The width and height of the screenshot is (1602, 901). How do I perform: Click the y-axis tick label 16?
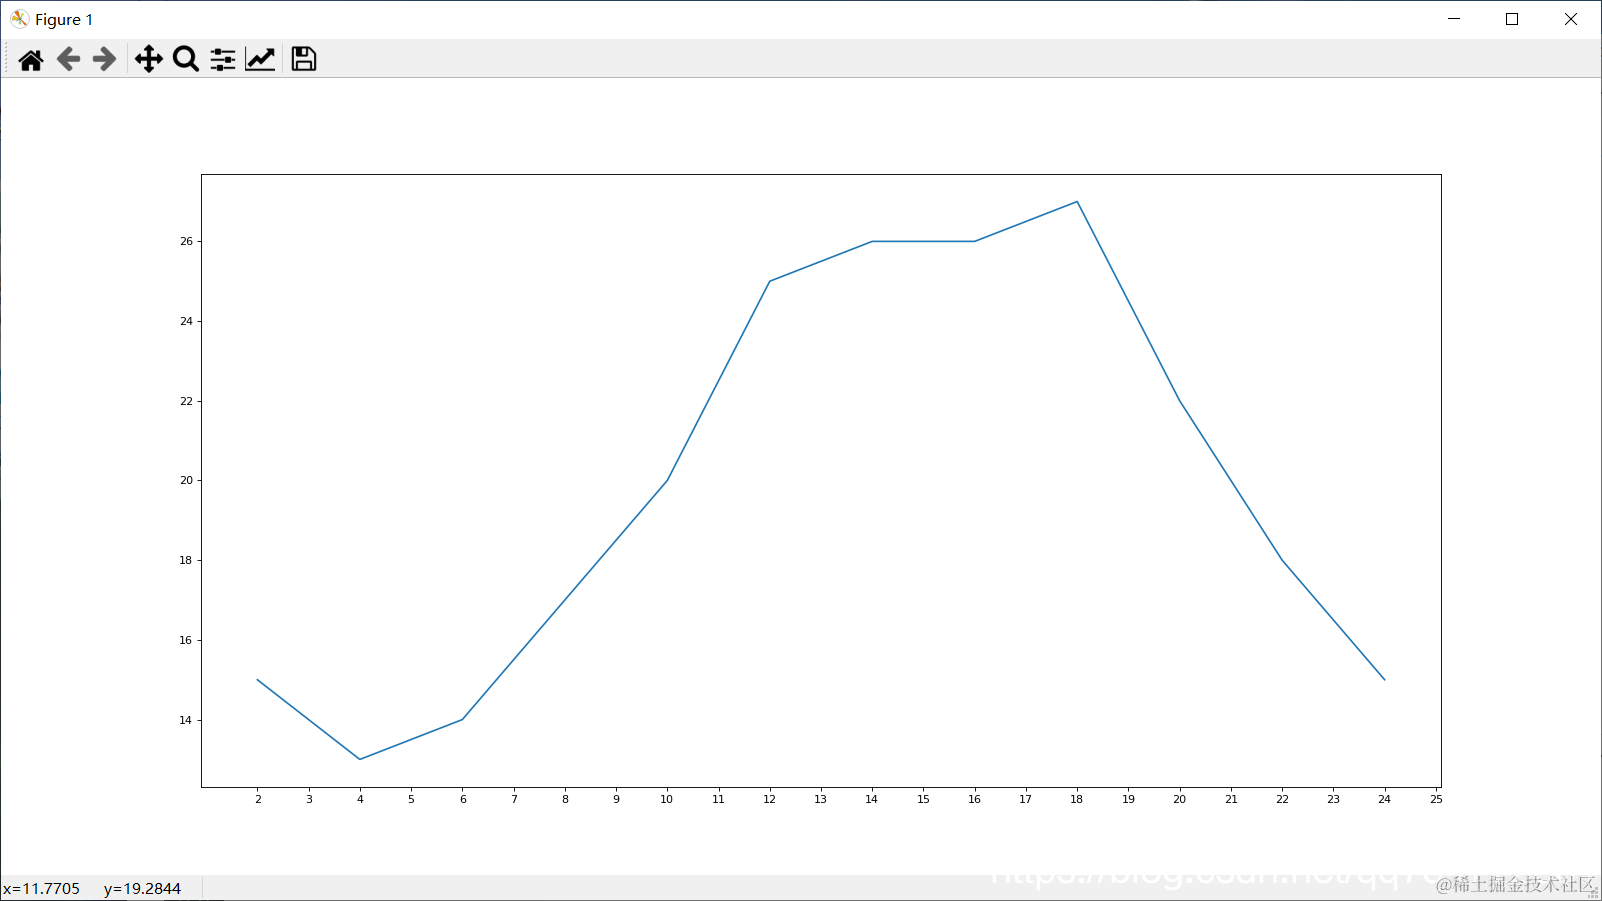point(186,640)
